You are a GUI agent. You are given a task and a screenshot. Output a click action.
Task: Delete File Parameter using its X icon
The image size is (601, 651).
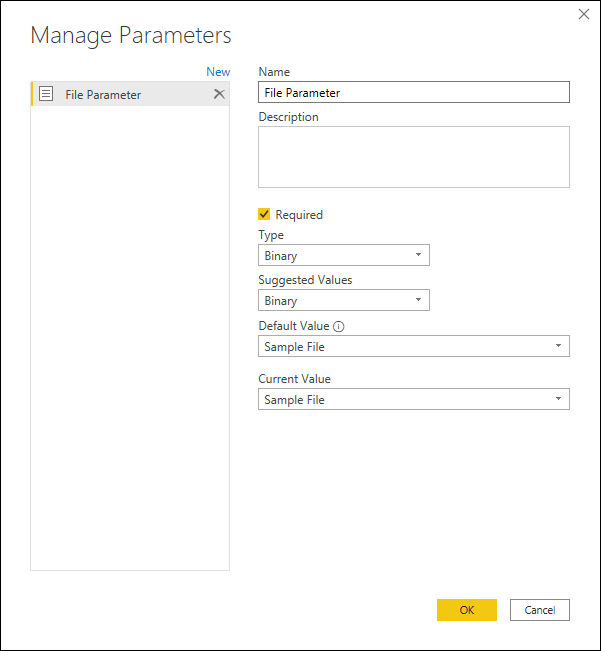pos(219,94)
